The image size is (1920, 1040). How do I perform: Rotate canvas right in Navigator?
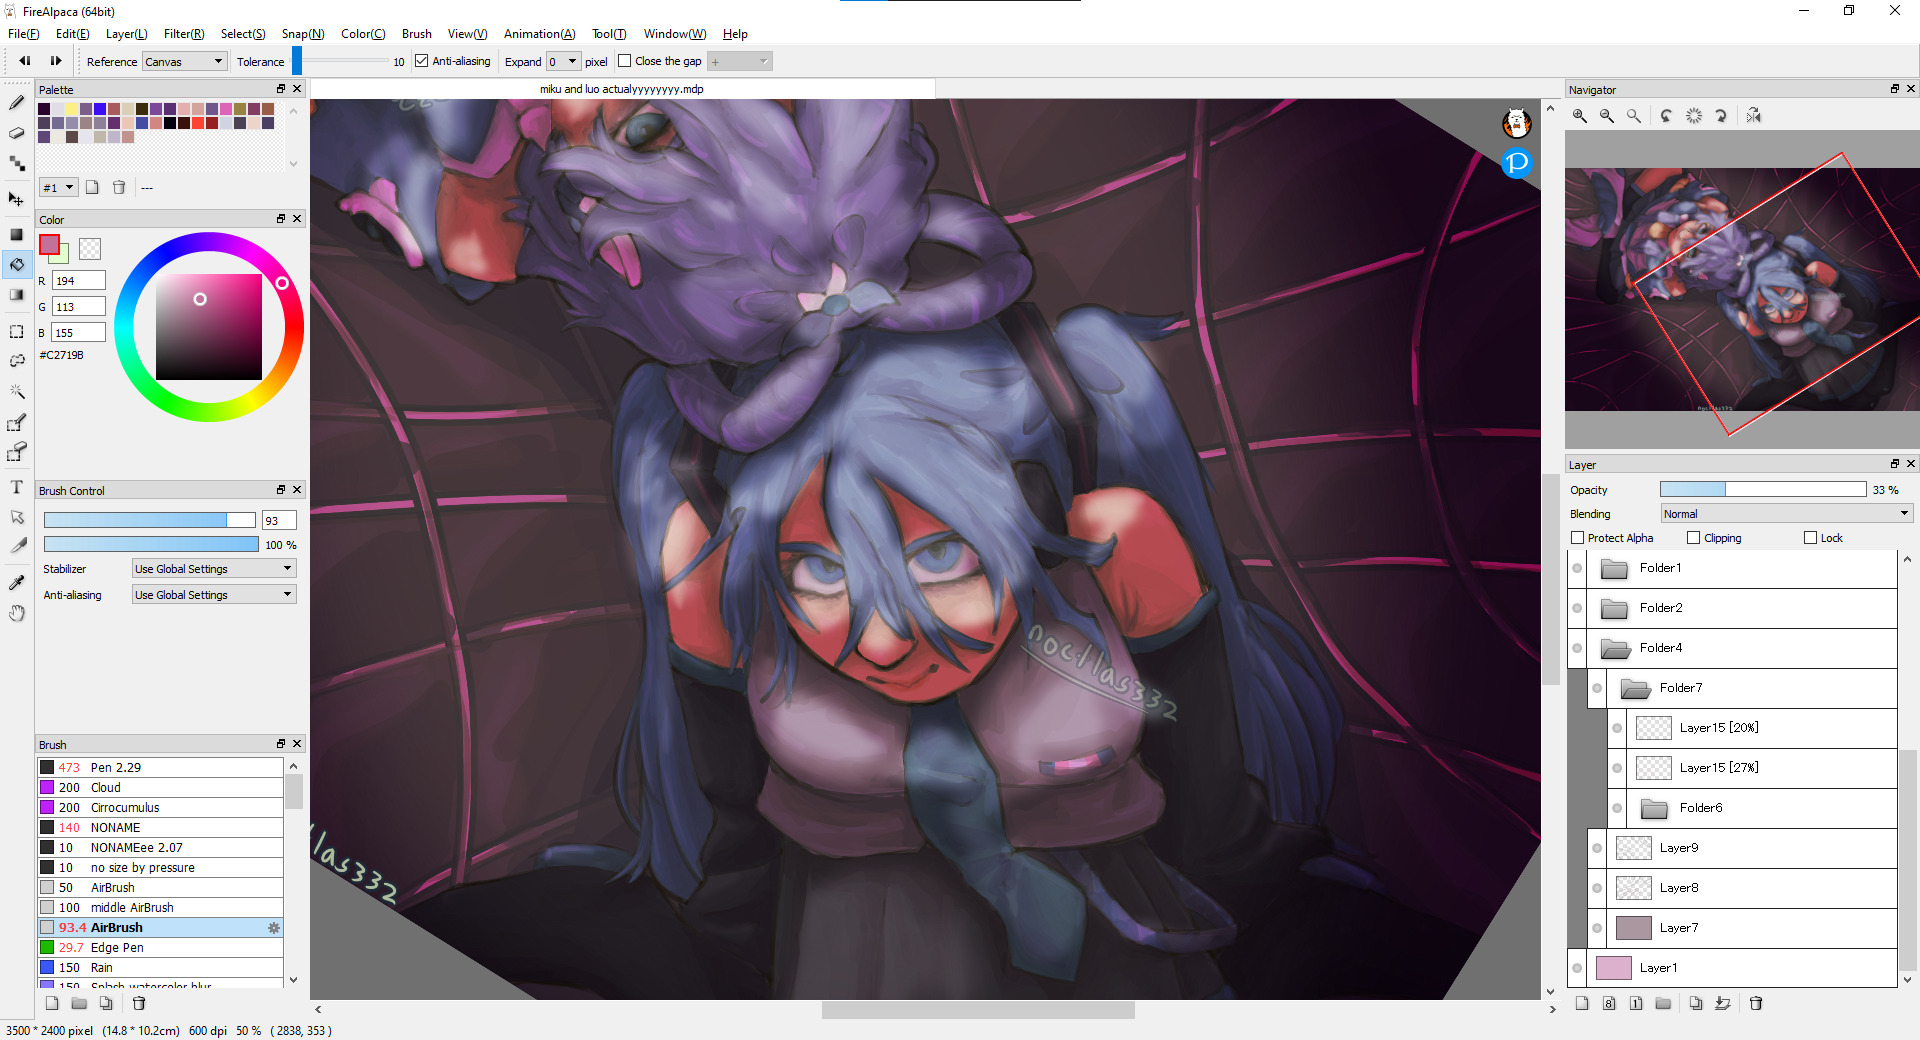coord(1721,116)
